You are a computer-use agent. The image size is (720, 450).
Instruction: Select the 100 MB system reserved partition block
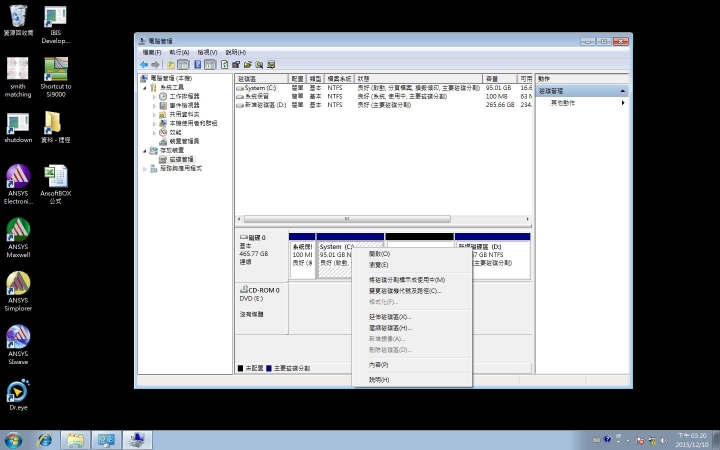pos(302,256)
